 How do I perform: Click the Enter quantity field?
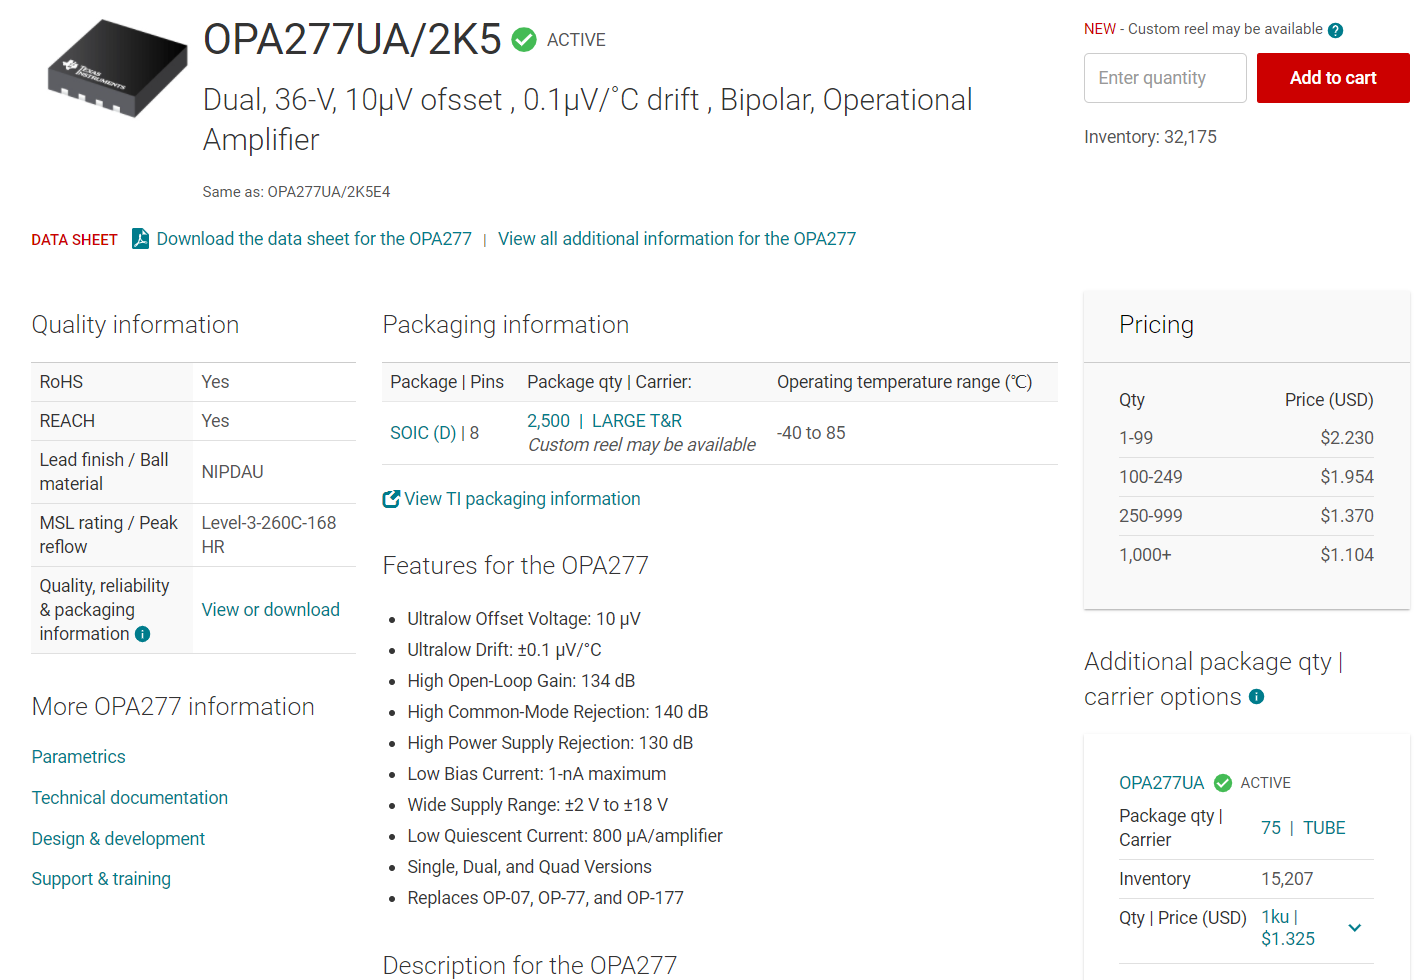tap(1165, 78)
